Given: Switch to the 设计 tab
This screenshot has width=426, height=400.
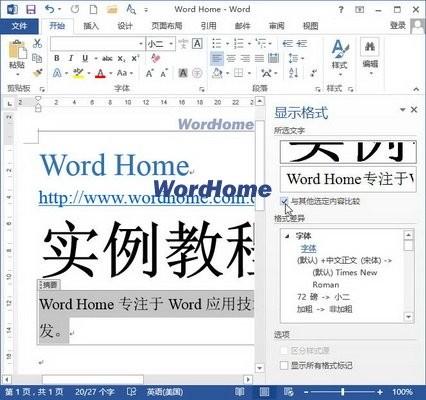Looking at the screenshot, I should [x=125, y=26].
